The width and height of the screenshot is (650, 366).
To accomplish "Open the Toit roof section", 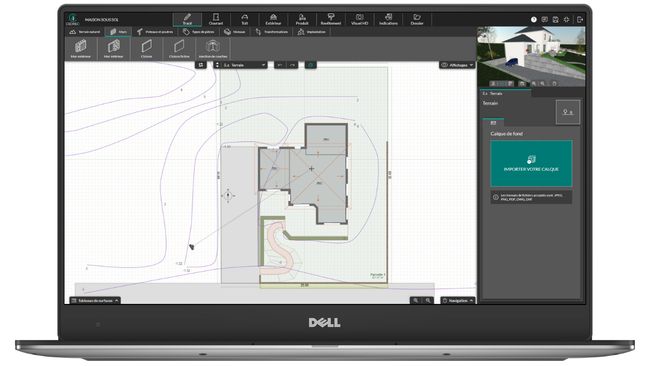I will click(245, 19).
